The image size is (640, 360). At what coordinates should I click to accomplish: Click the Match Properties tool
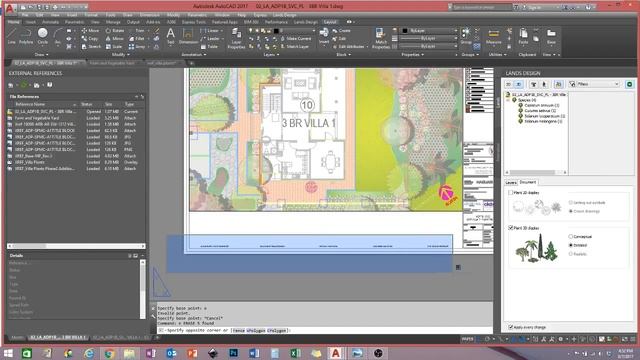click(x=381, y=38)
